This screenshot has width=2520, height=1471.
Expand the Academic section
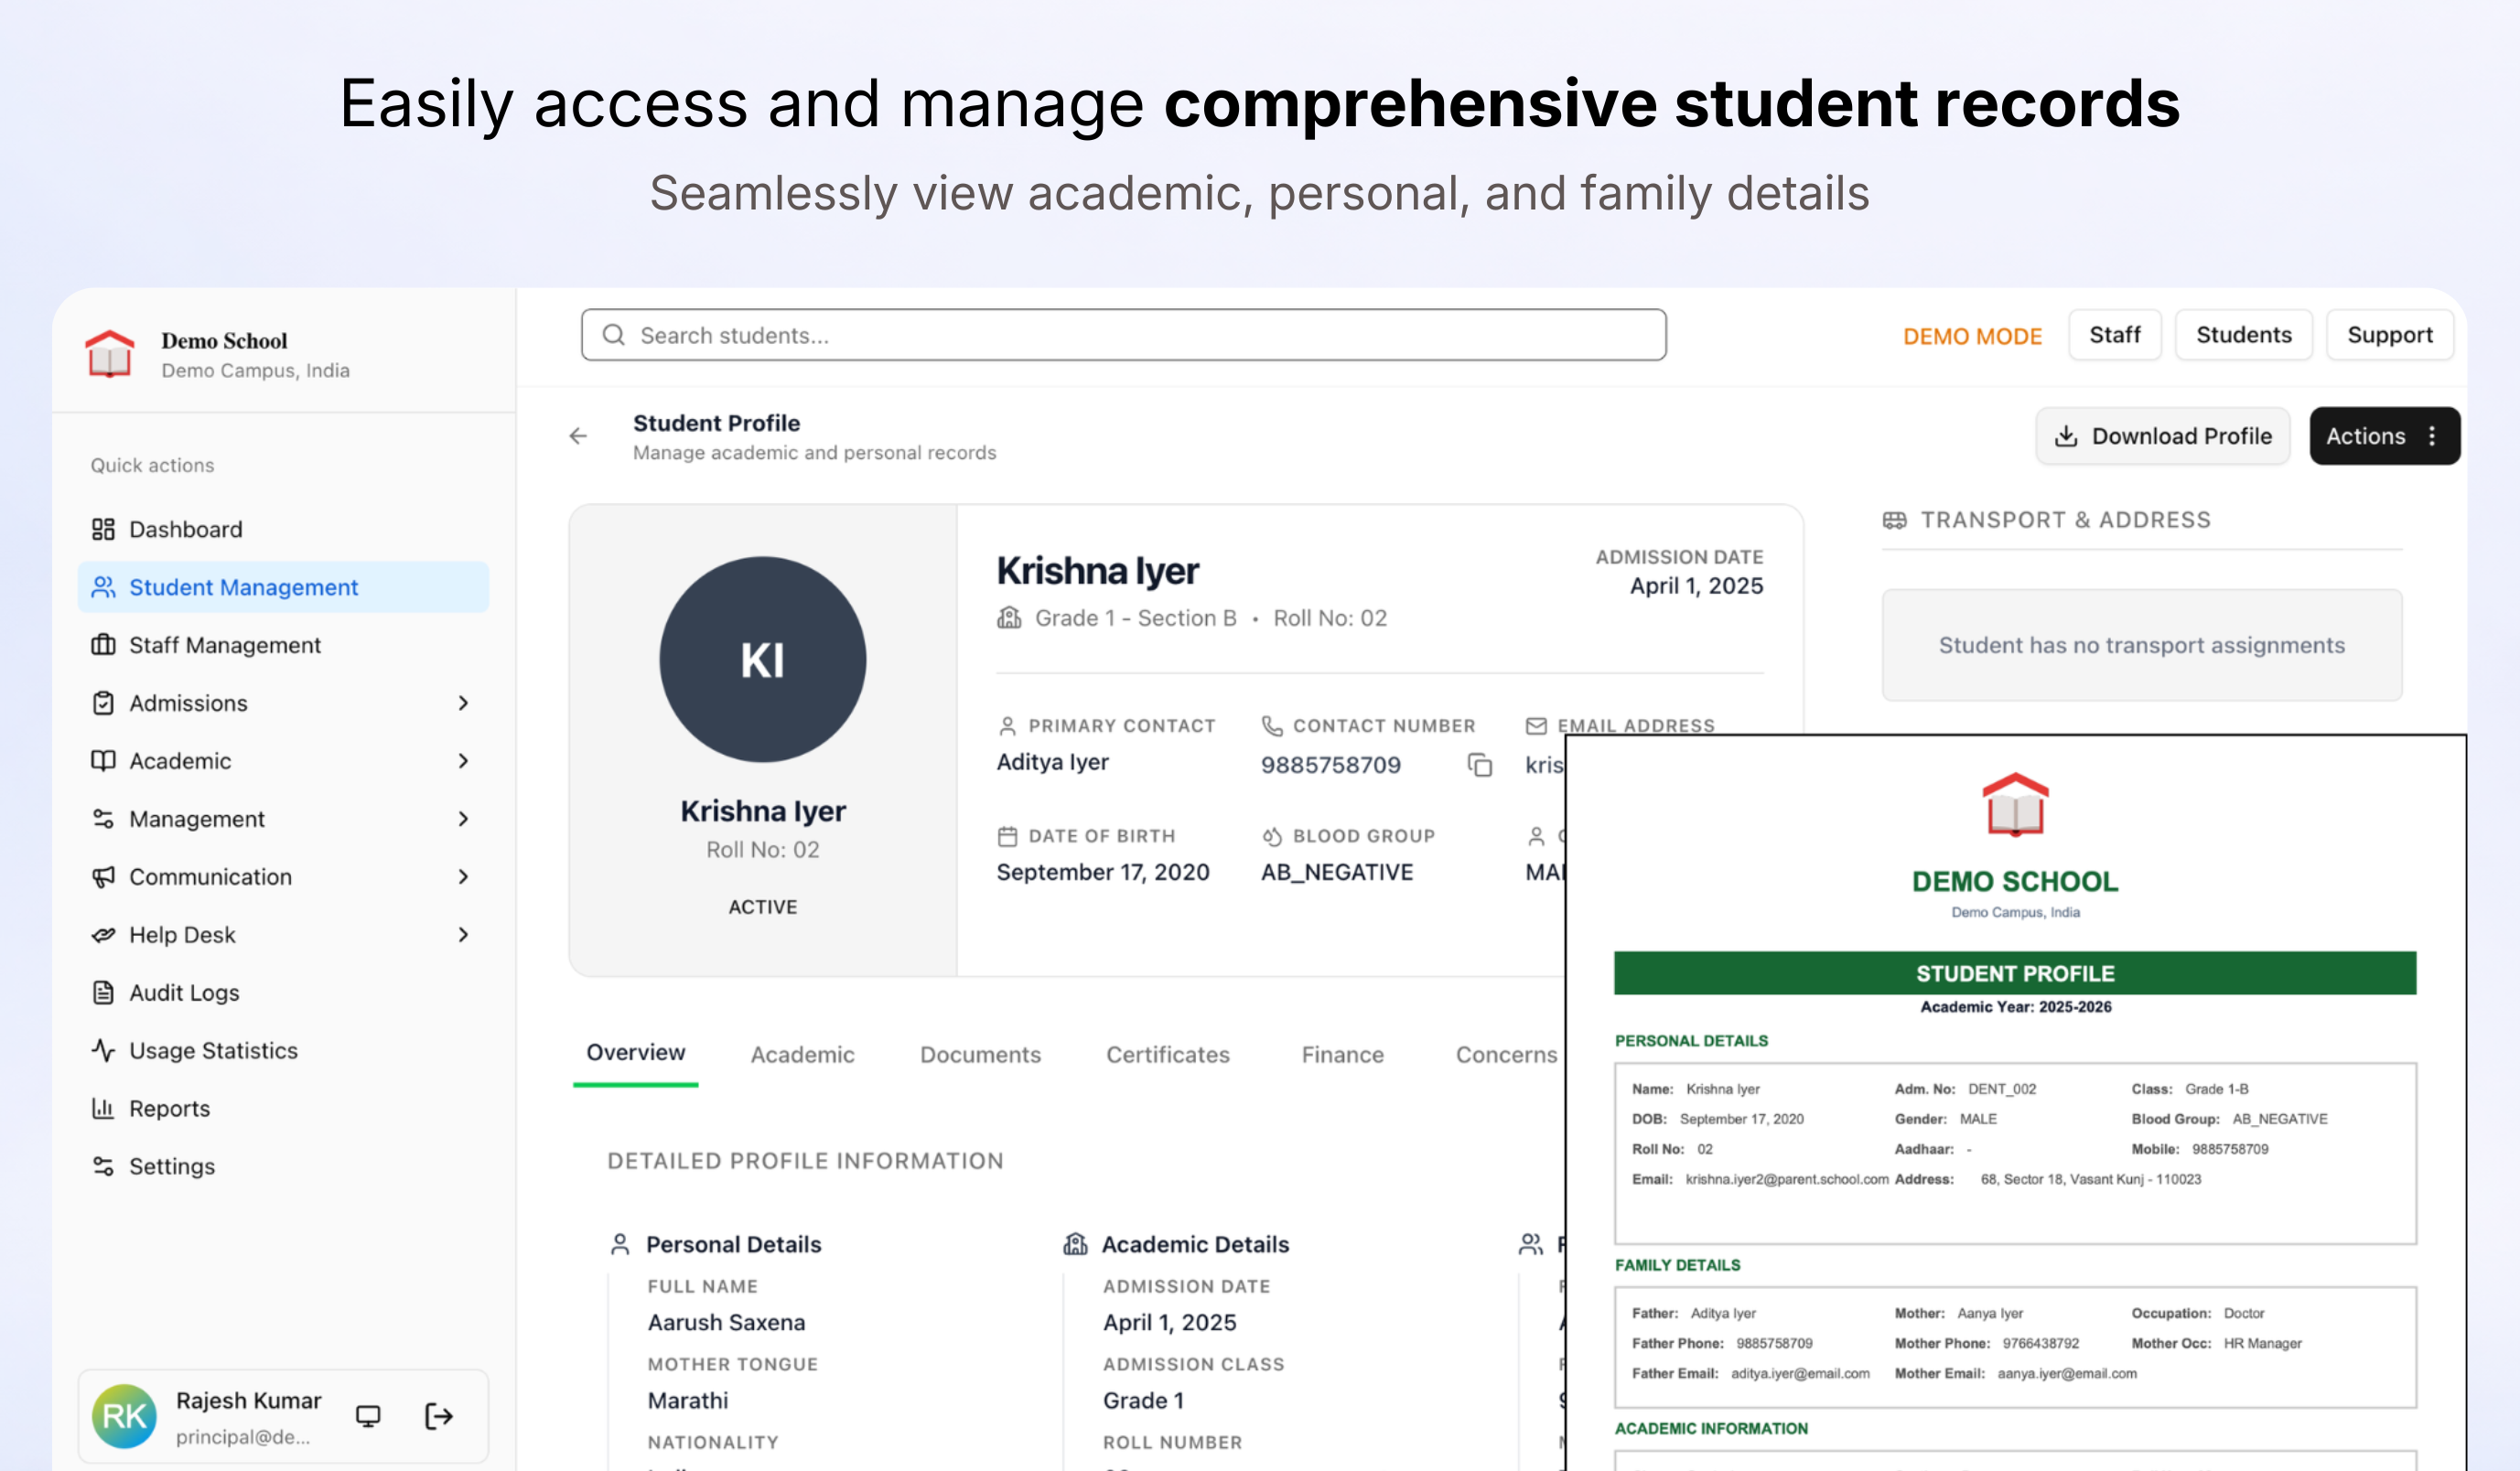click(464, 761)
